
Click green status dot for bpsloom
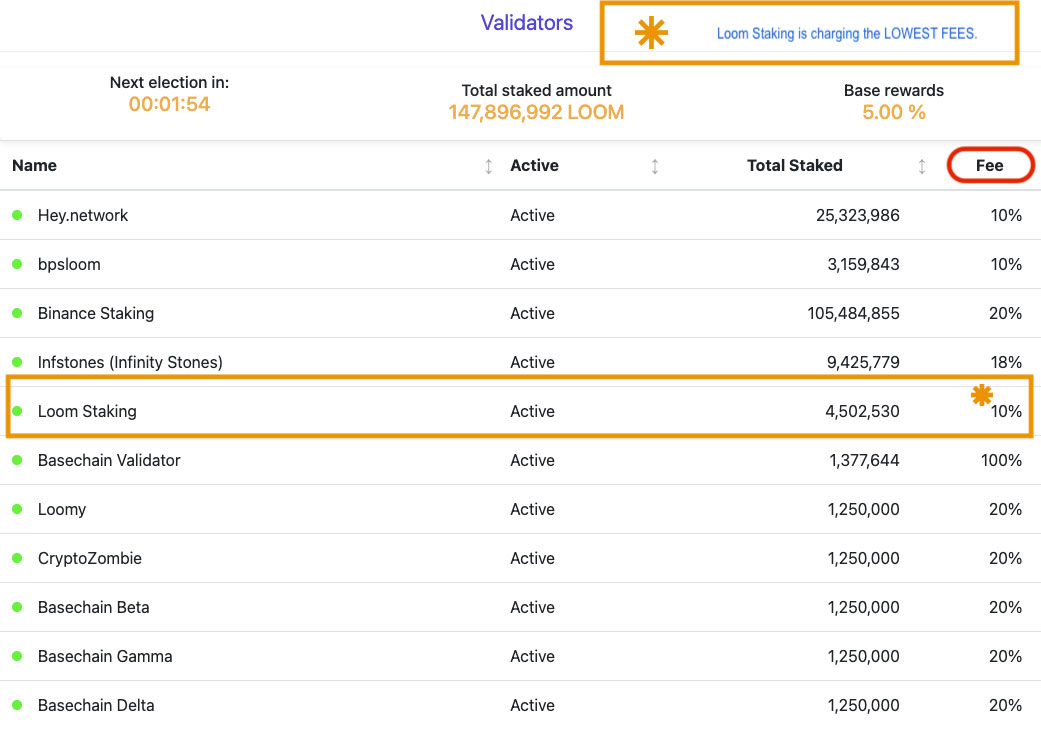pos(17,264)
